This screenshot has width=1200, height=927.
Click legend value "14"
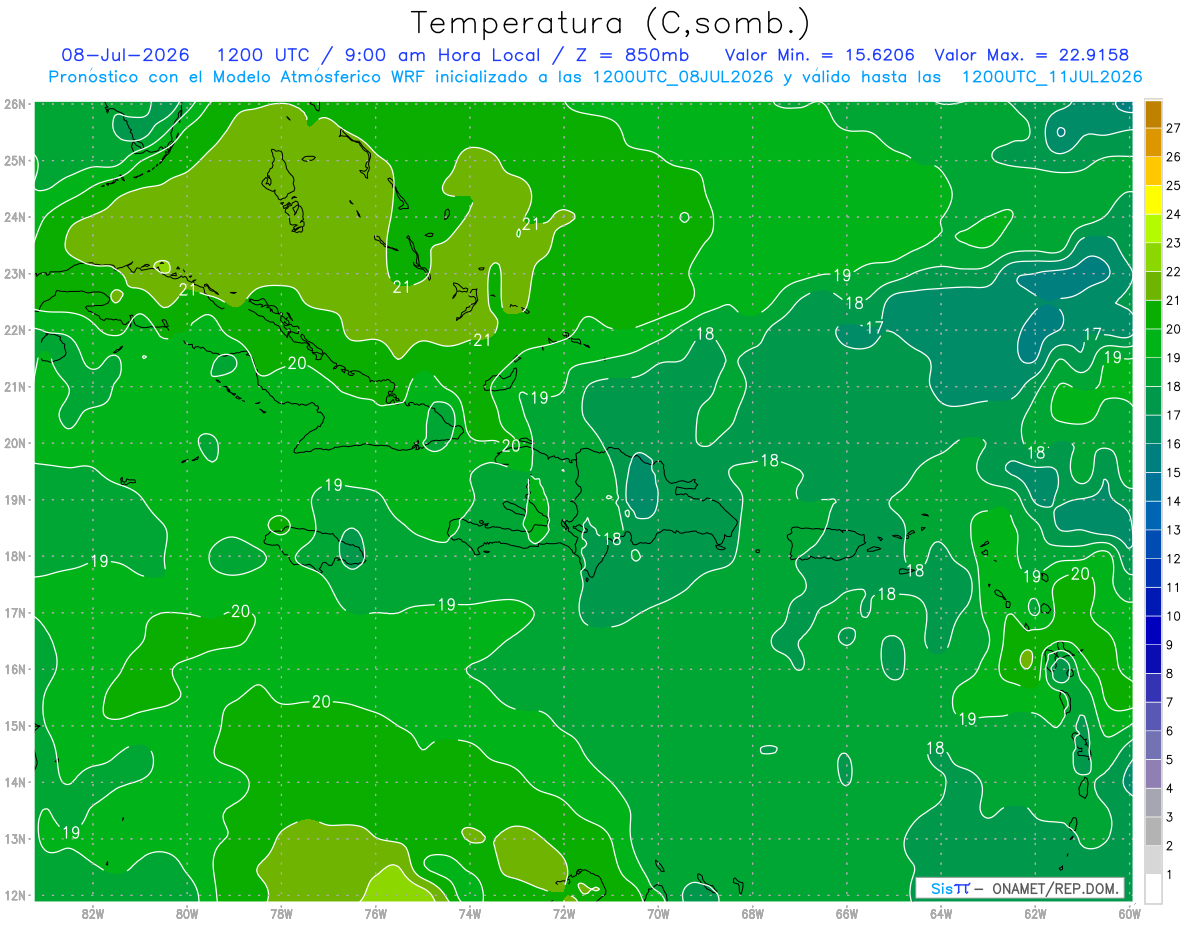point(1174,501)
